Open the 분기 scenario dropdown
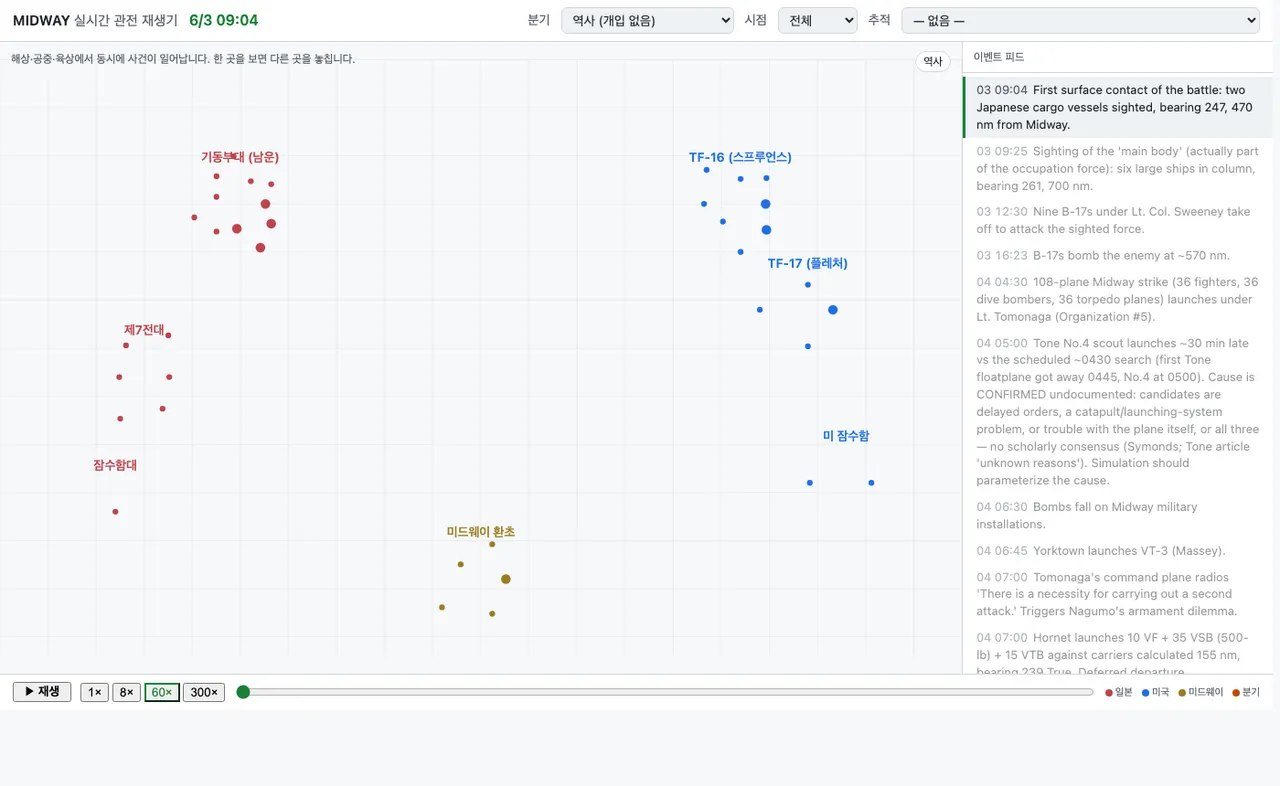This screenshot has width=1280, height=786. (647, 20)
